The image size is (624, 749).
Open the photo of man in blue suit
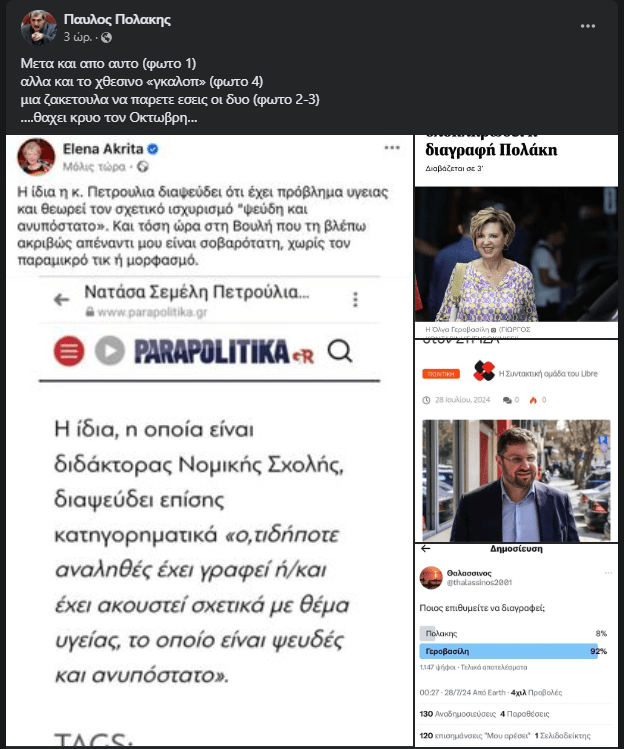tap(516, 481)
